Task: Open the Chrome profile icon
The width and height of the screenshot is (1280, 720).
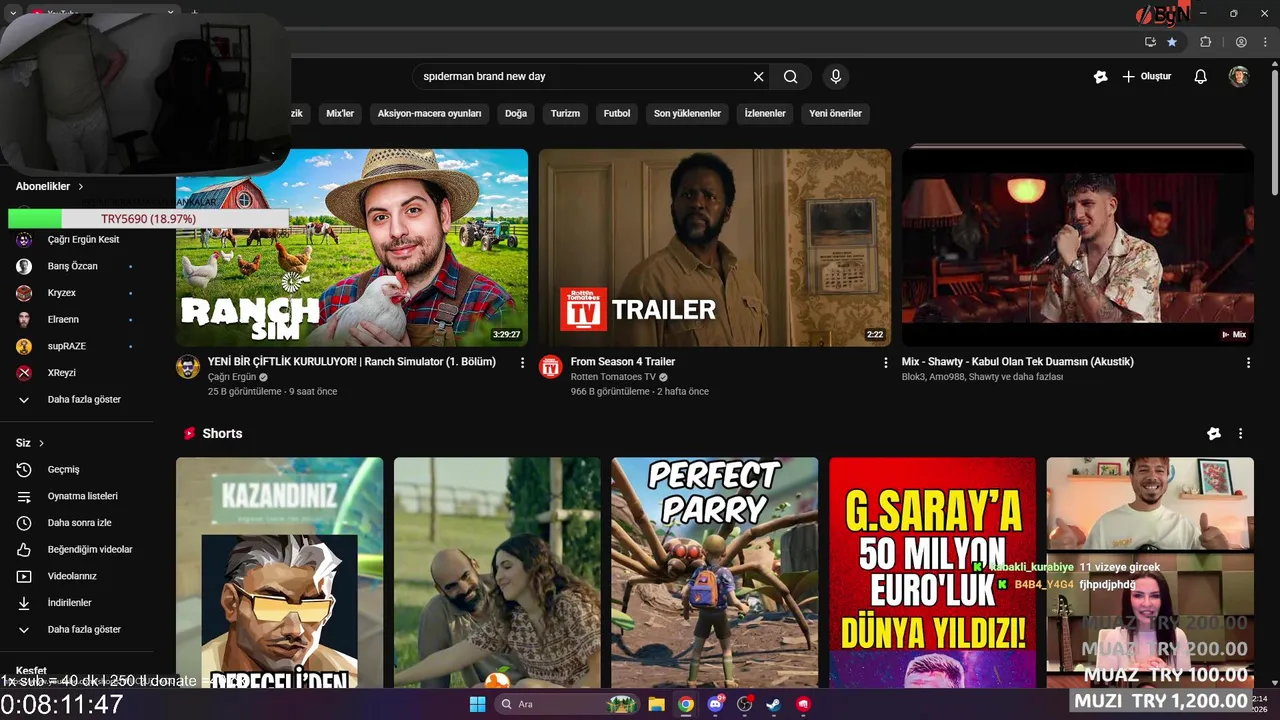Action: coord(1241,42)
